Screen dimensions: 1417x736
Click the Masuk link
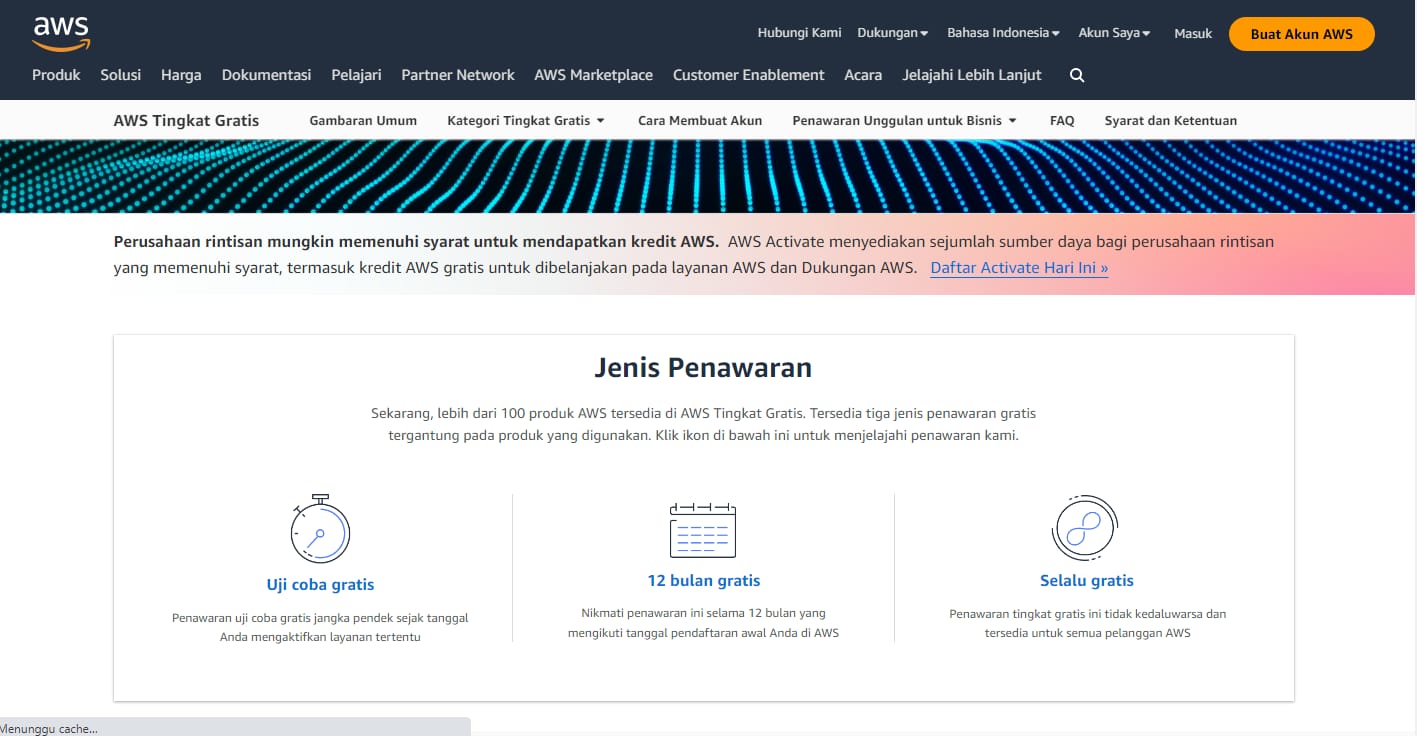click(1193, 33)
